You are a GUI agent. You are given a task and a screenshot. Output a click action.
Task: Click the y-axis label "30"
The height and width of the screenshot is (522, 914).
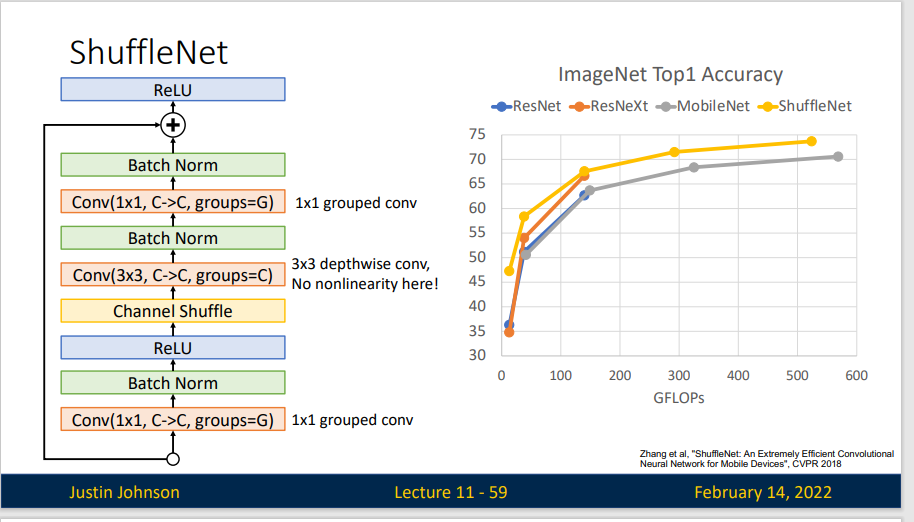pyautogui.click(x=477, y=355)
